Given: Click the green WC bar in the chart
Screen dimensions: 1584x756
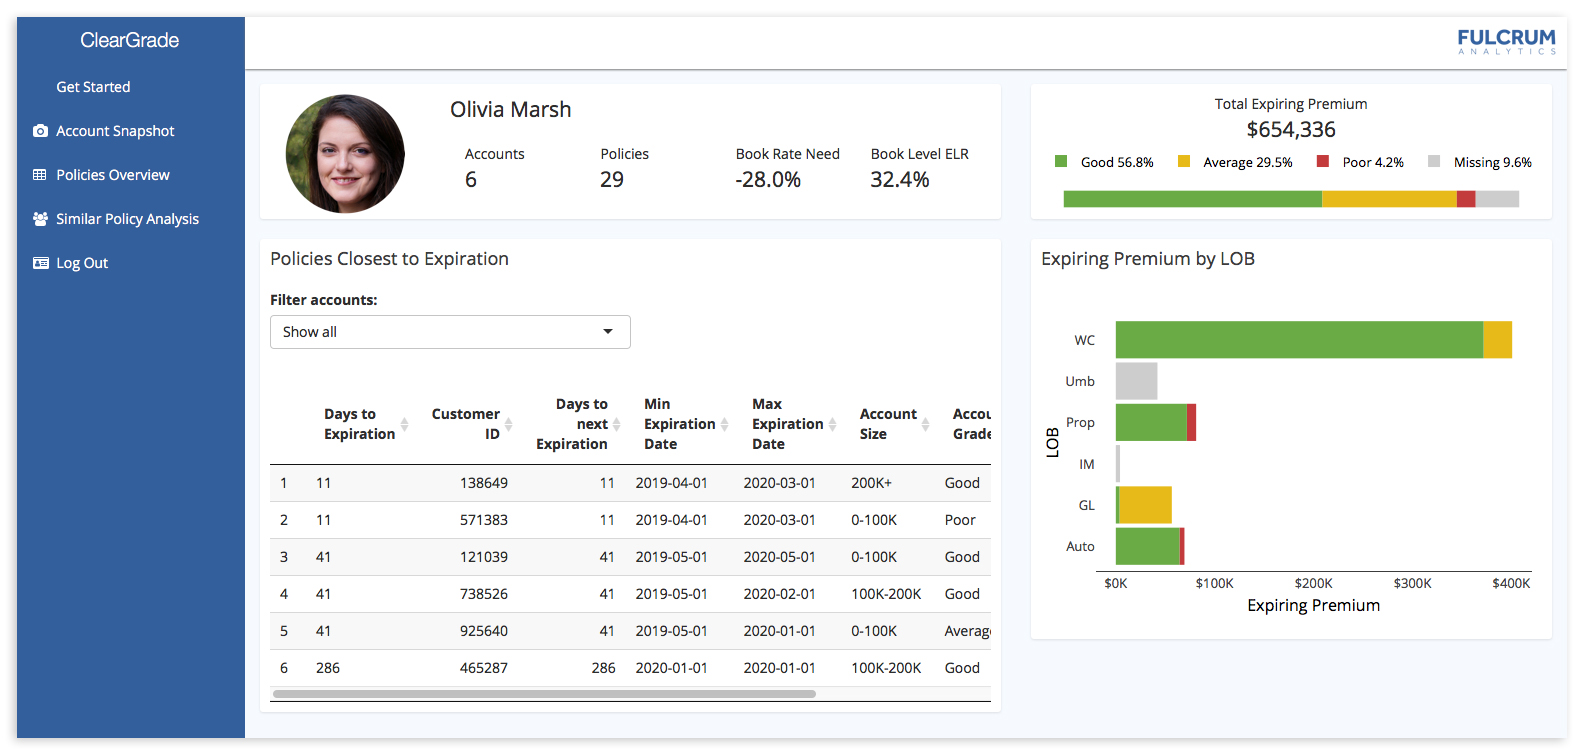Looking at the screenshot, I should click(x=1299, y=340).
